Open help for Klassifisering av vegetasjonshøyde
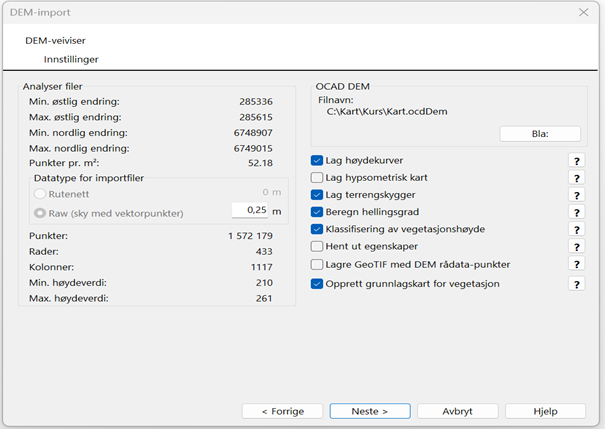This screenshot has width=605, height=429. coord(576,230)
